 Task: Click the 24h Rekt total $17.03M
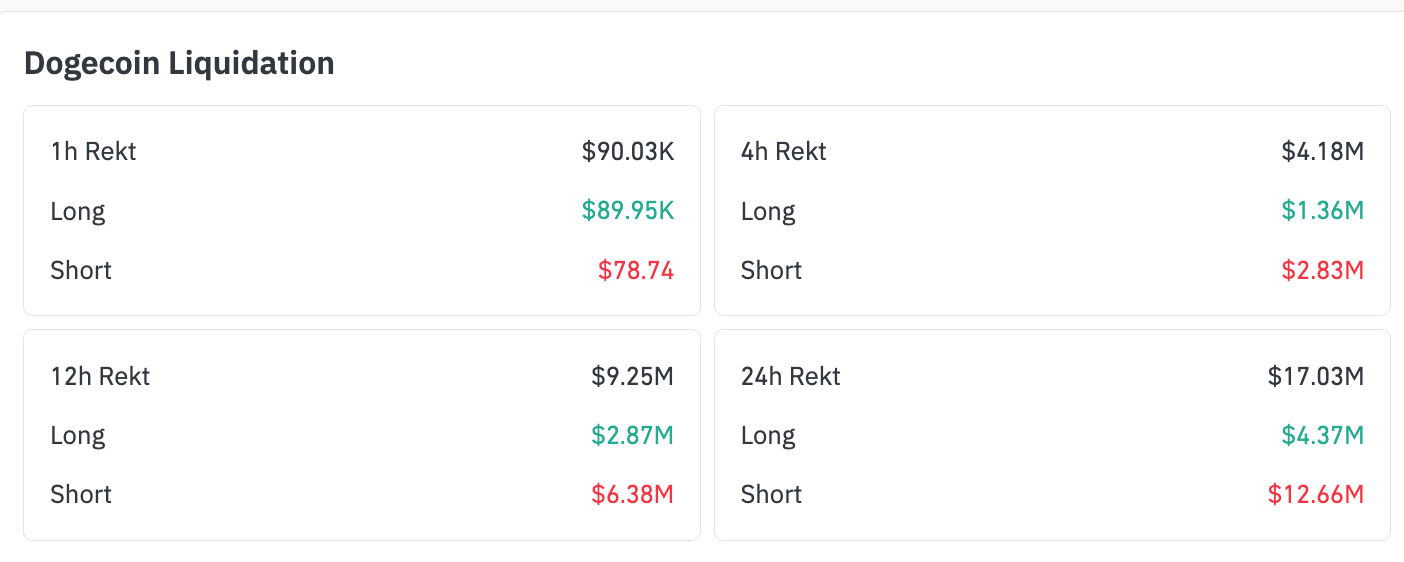pos(1316,377)
